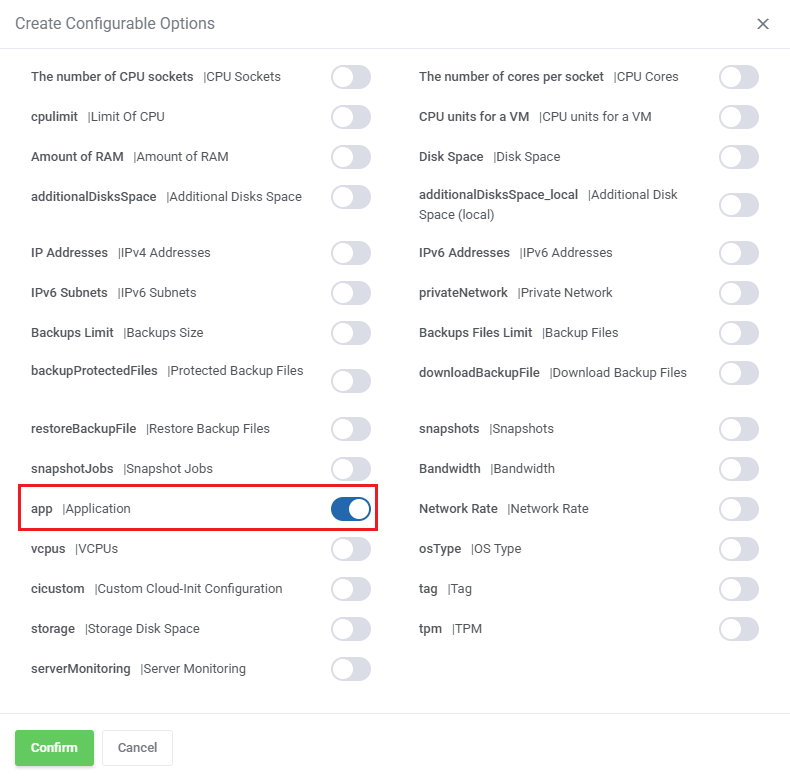Enable the OS Type toggle
The image size is (790, 780).
739,549
